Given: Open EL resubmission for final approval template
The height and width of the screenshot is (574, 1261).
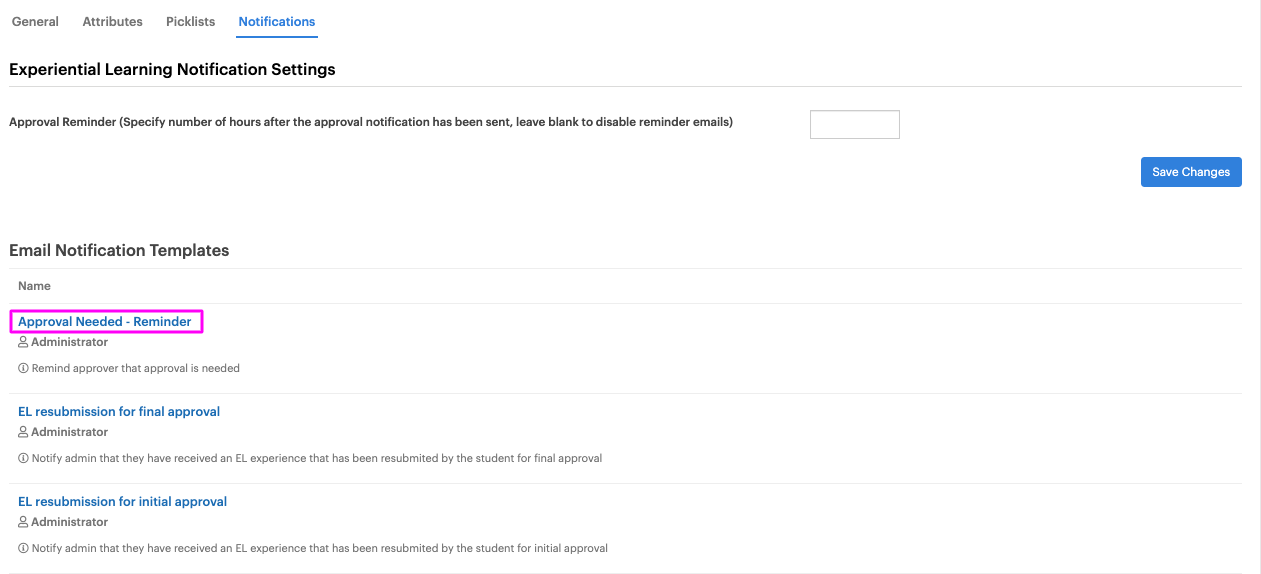Looking at the screenshot, I should click(119, 412).
